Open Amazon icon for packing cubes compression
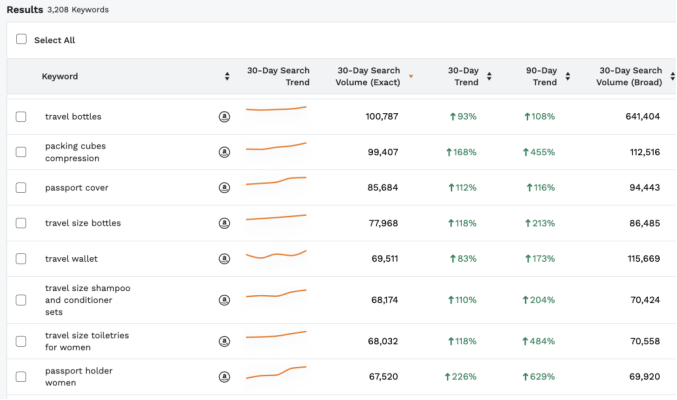The width and height of the screenshot is (677, 400). [x=224, y=152]
